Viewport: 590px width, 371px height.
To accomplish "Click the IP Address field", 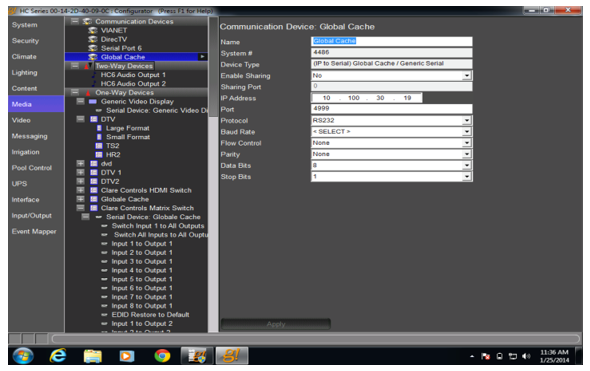I will pyautogui.click(x=367, y=98).
